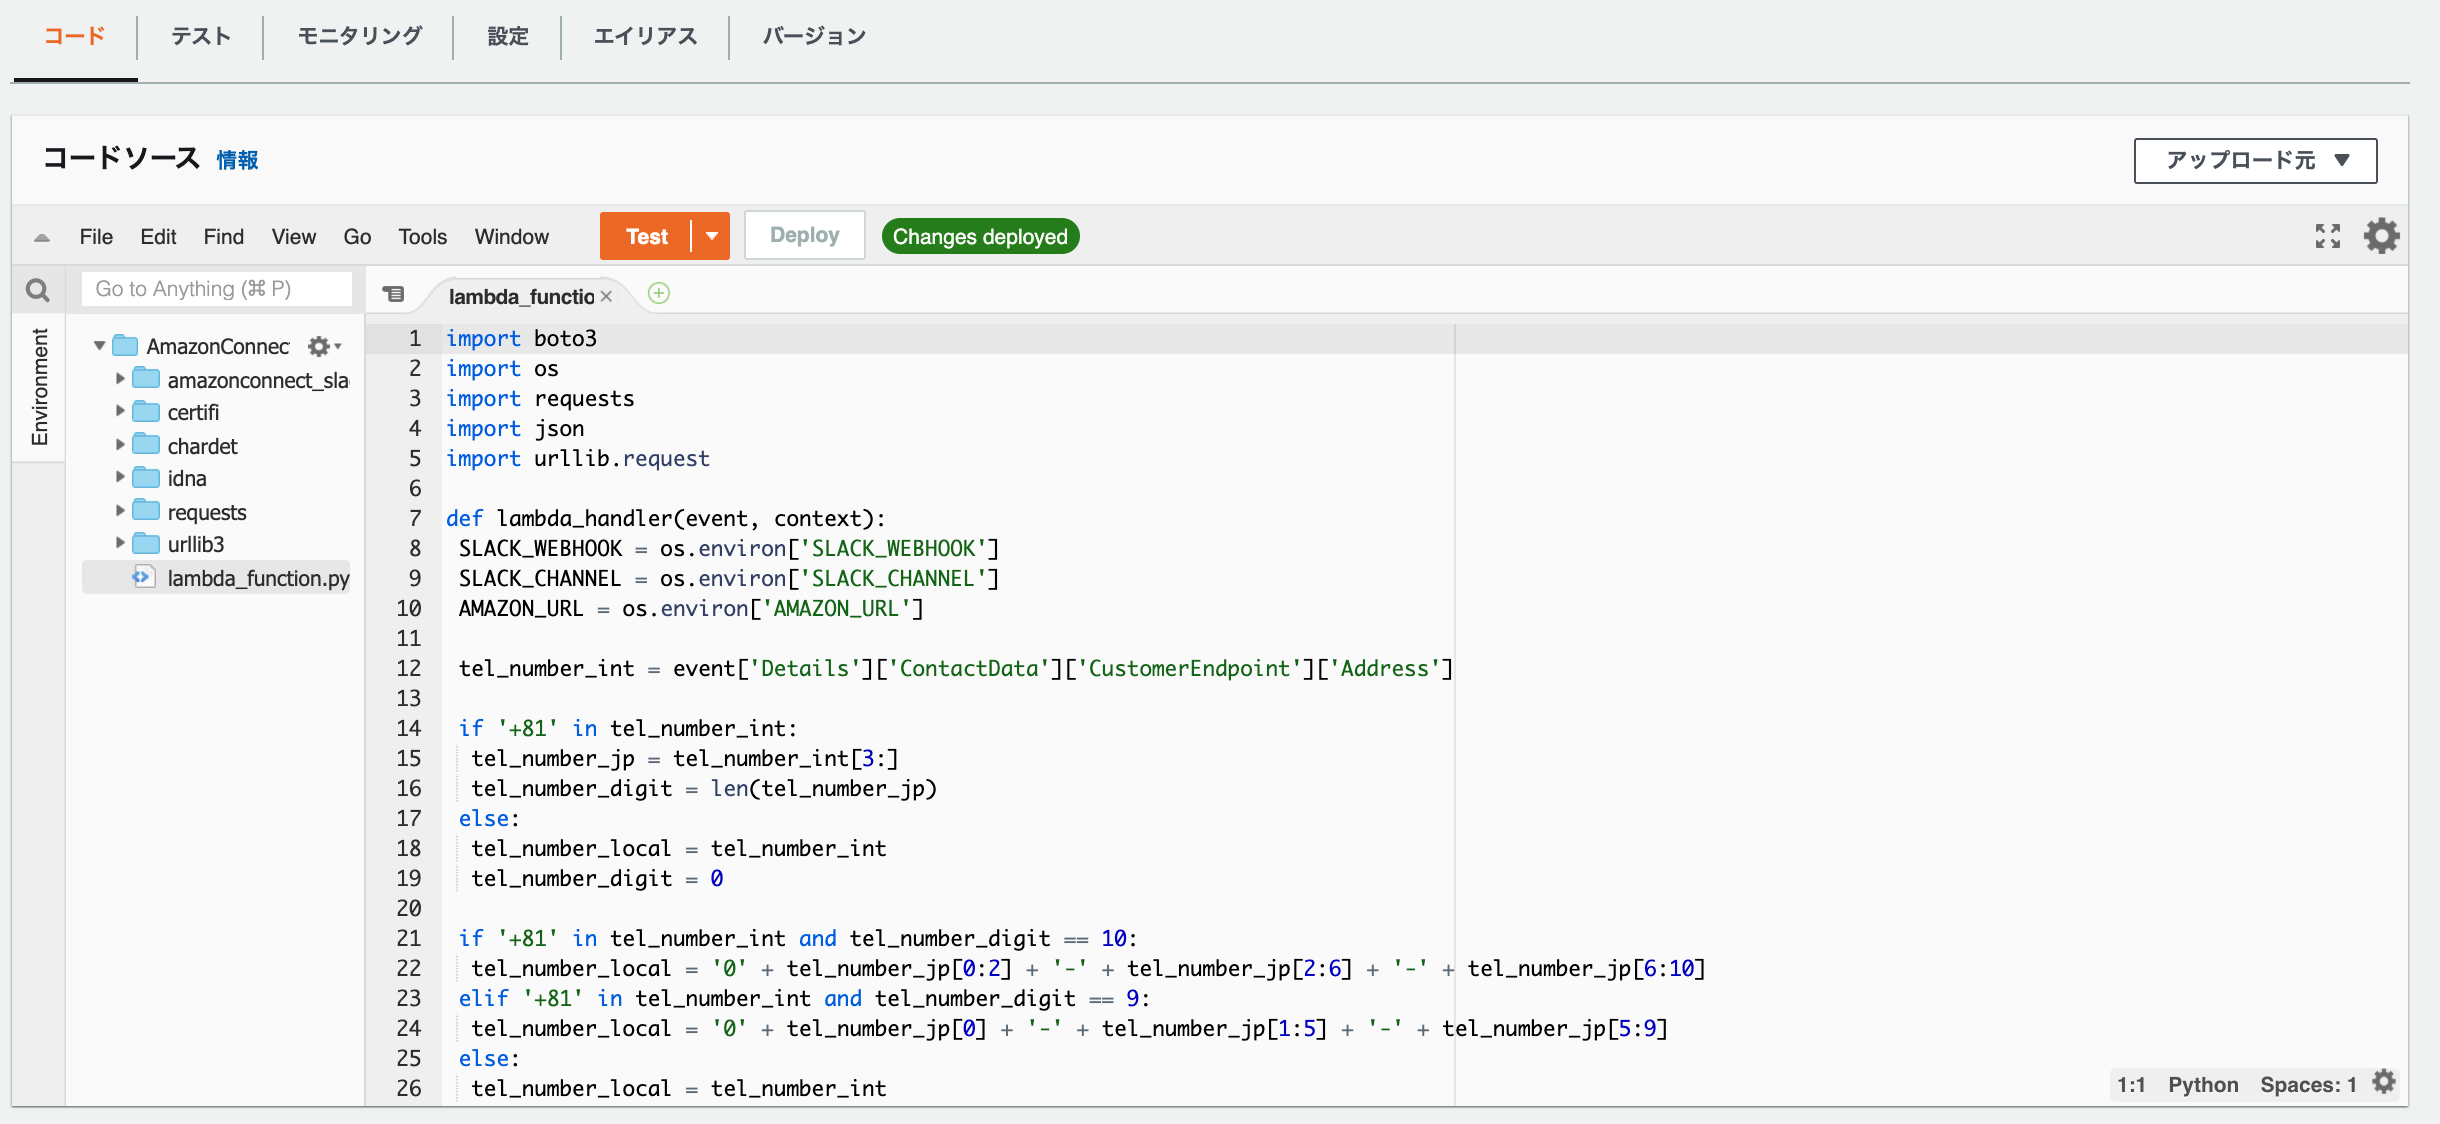Collapse the AmazonConnect root folder
This screenshot has height=1124, width=2440.
tap(99, 346)
